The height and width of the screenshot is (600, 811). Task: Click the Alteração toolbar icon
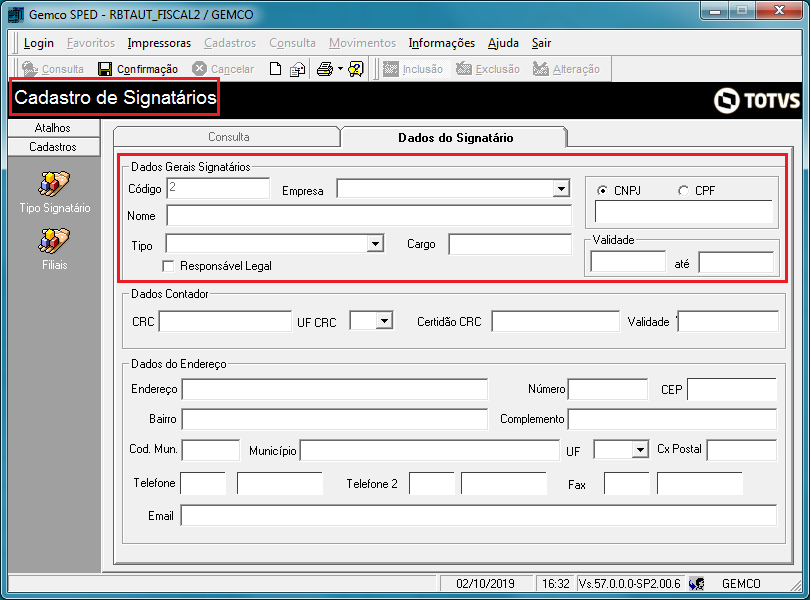pos(540,69)
